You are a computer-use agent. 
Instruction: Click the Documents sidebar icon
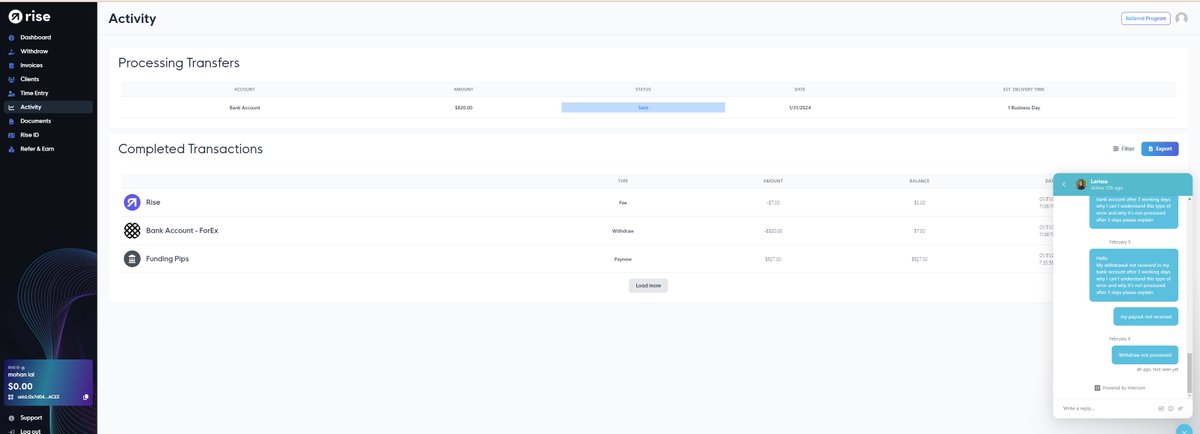pos(11,121)
